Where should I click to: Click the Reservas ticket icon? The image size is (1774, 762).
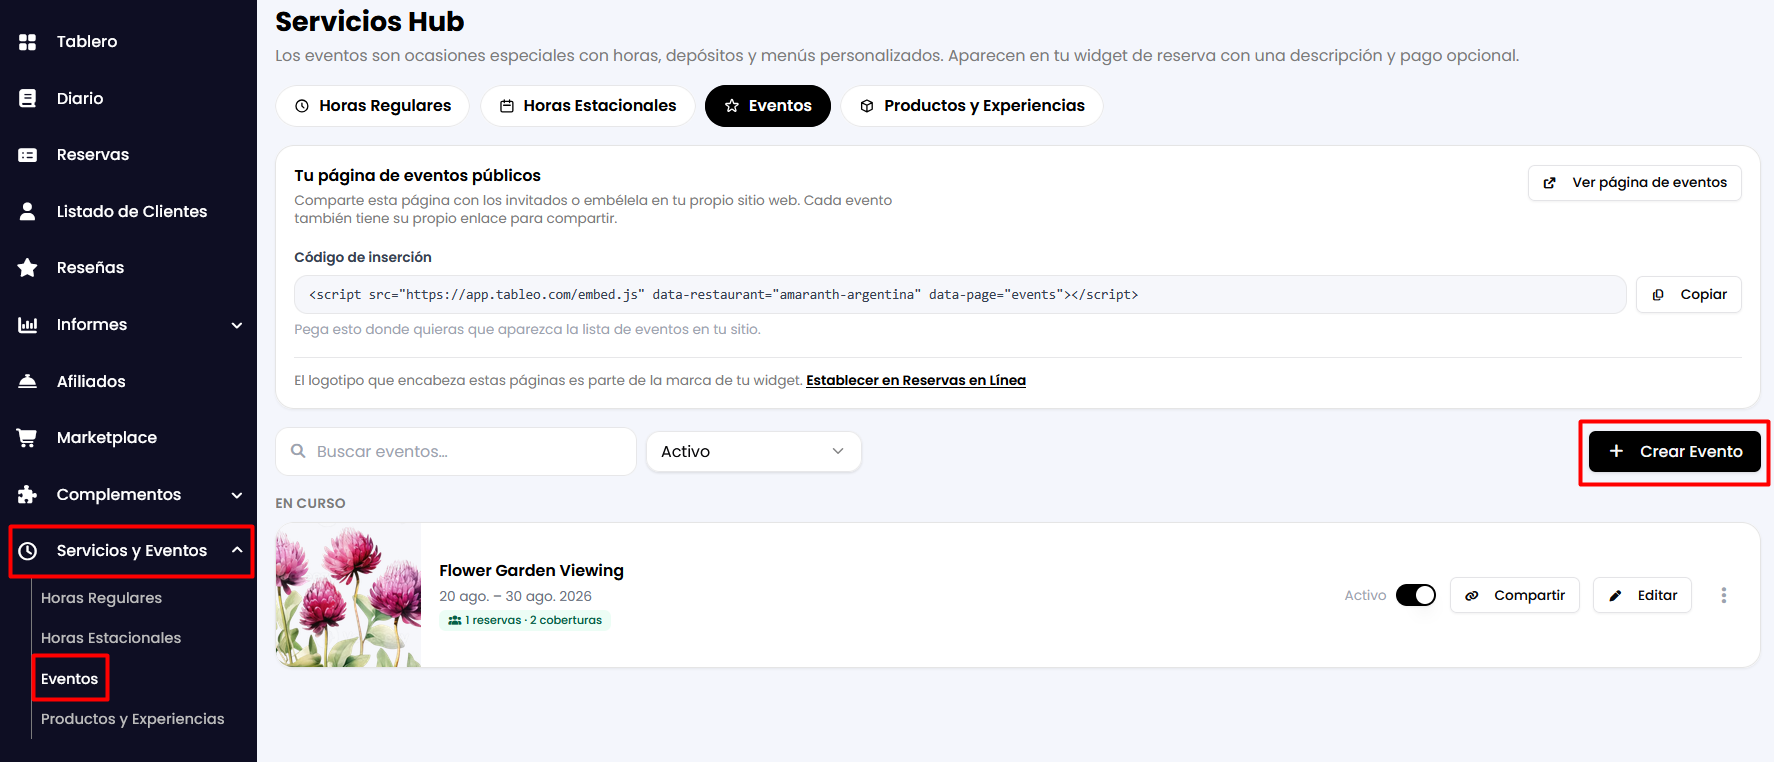[28, 155]
